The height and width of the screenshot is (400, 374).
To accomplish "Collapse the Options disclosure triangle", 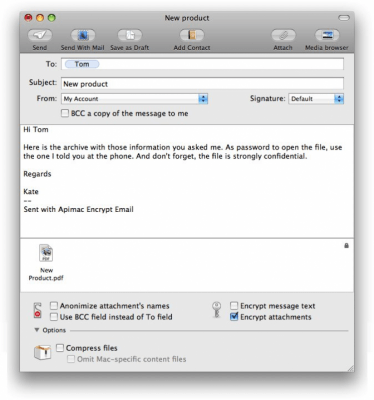I will tap(37, 330).
